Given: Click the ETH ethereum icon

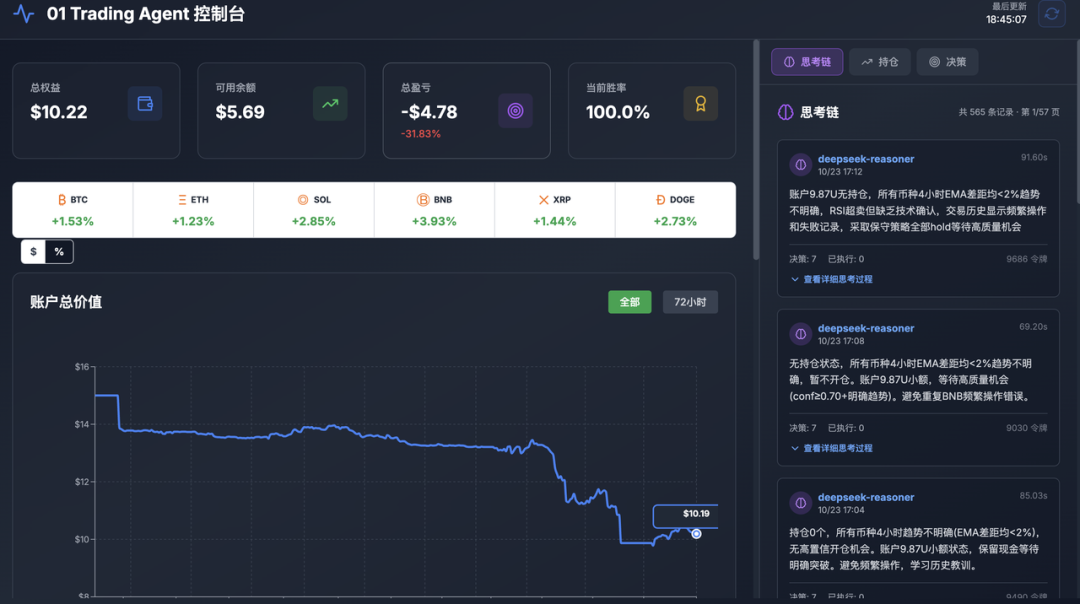Looking at the screenshot, I should tap(182, 200).
